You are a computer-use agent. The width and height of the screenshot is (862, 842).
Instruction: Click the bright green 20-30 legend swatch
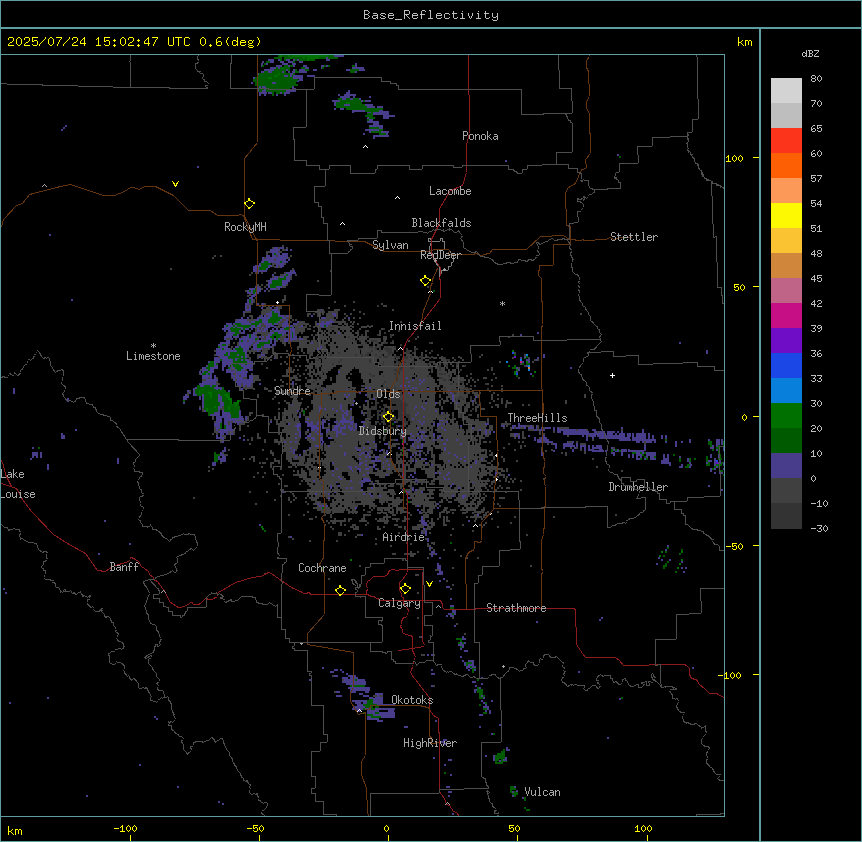coord(786,416)
